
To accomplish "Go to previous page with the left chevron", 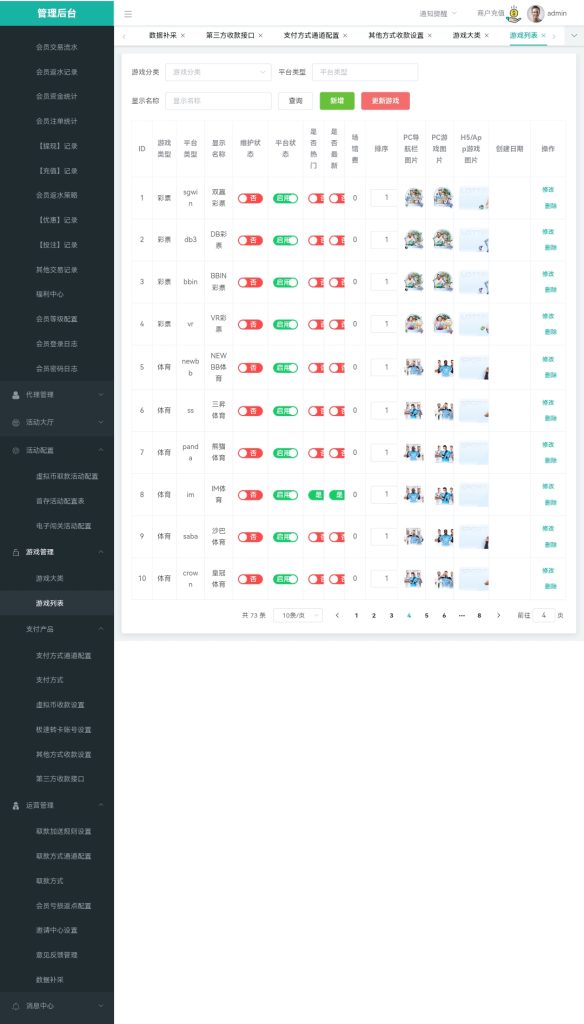I will (337, 616).
